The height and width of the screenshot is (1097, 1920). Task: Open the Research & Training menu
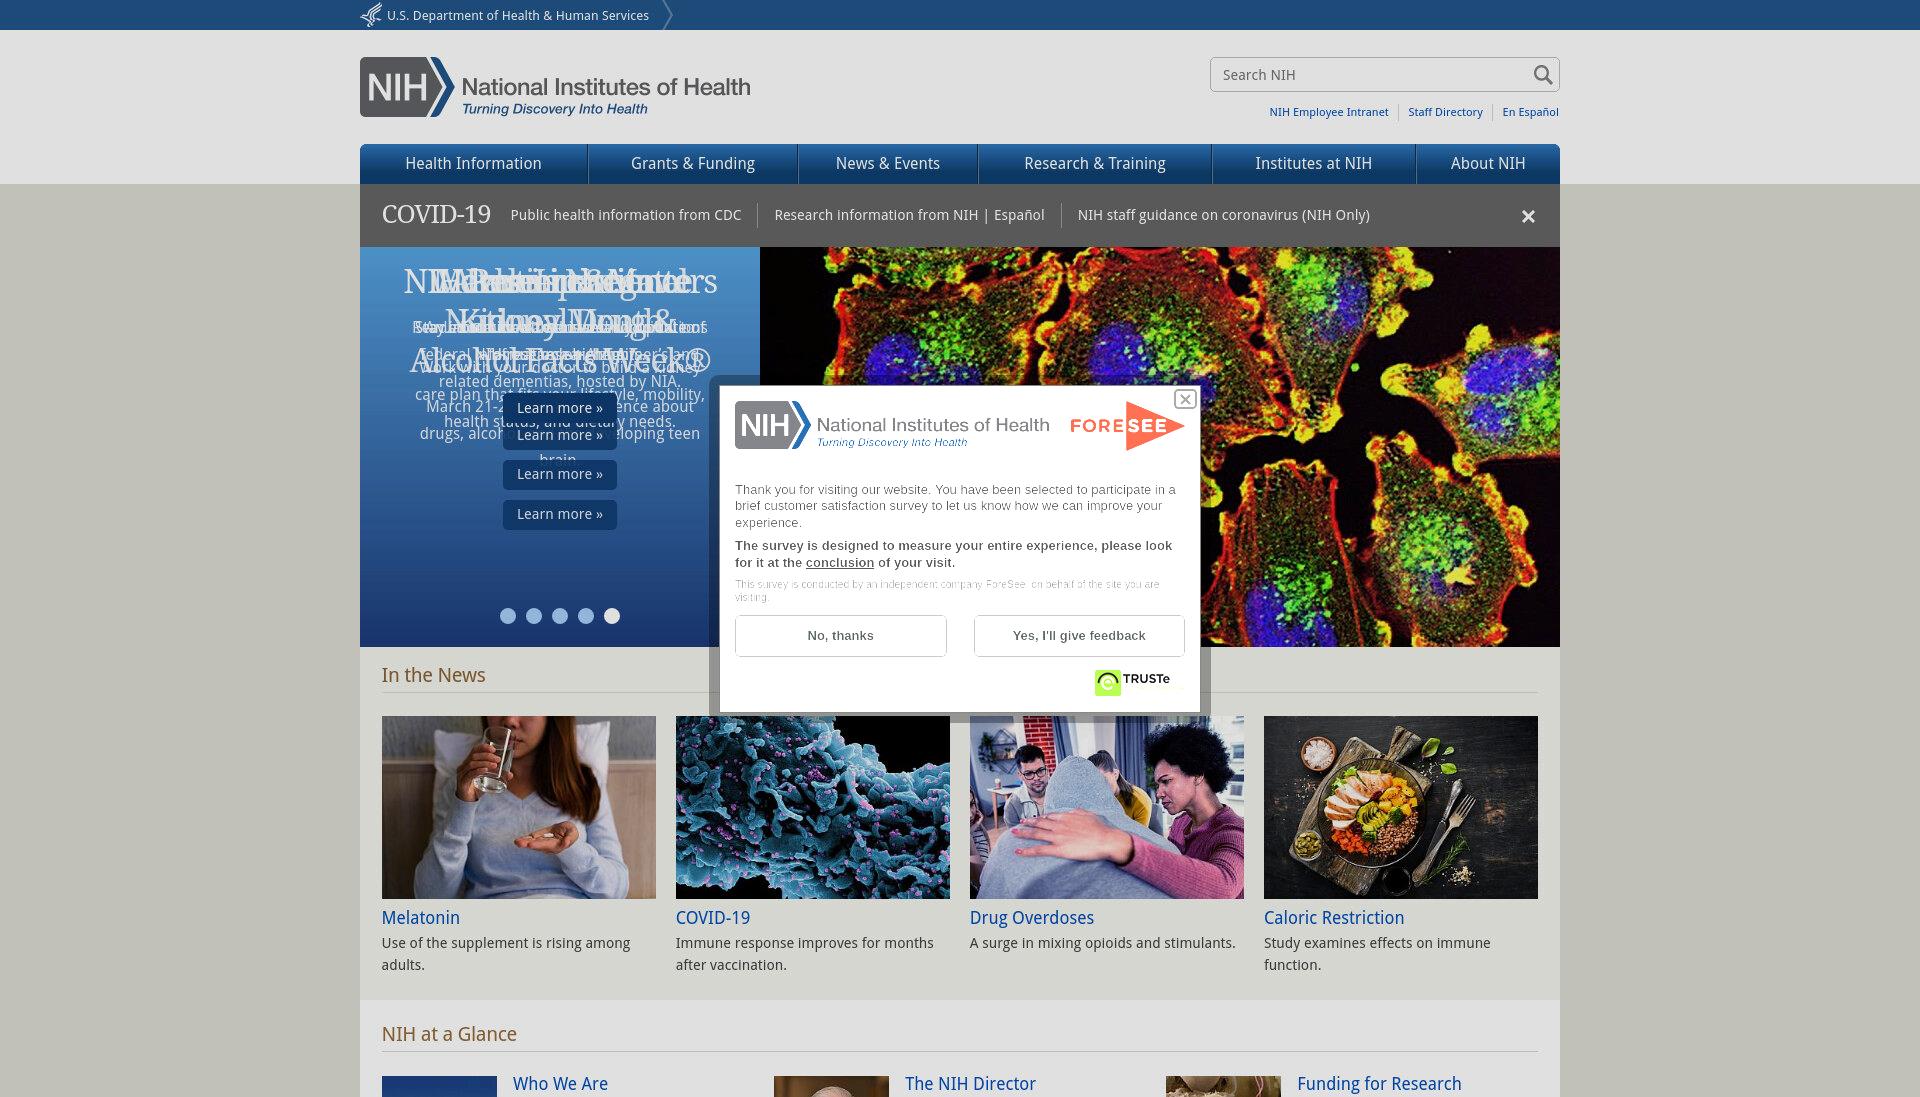point(1095,164)
